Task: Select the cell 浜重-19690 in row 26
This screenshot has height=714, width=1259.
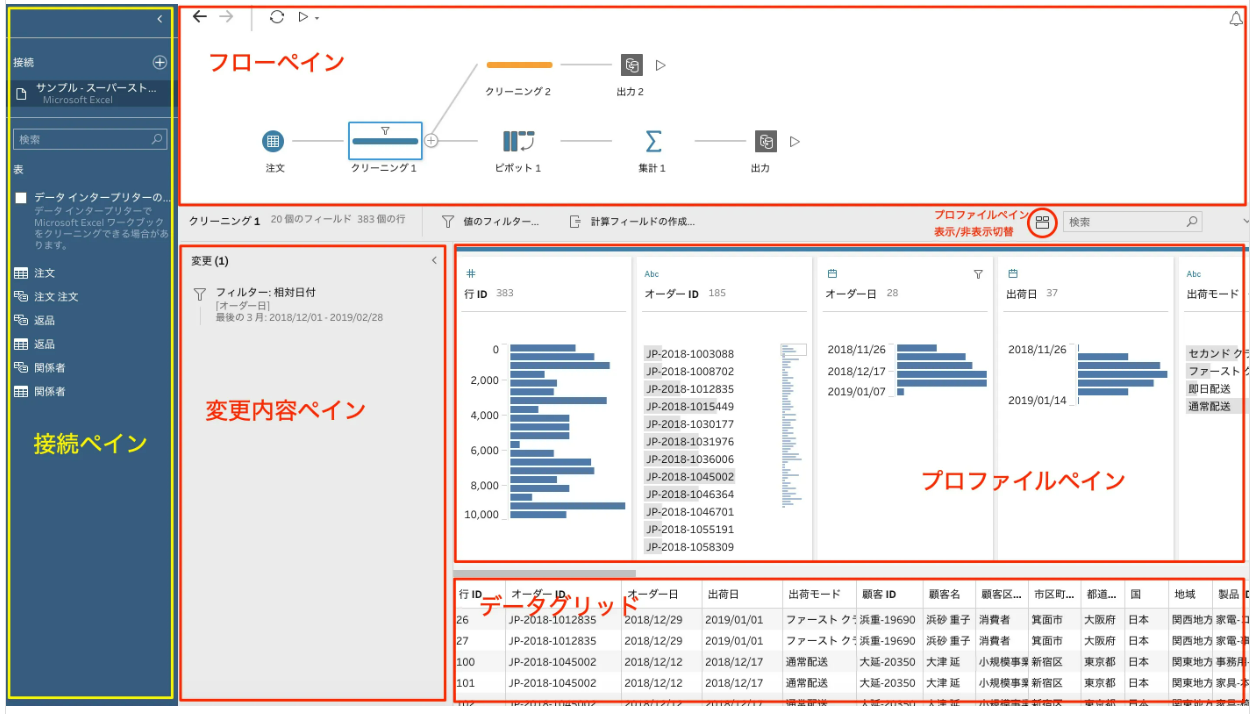Action: 887,620
